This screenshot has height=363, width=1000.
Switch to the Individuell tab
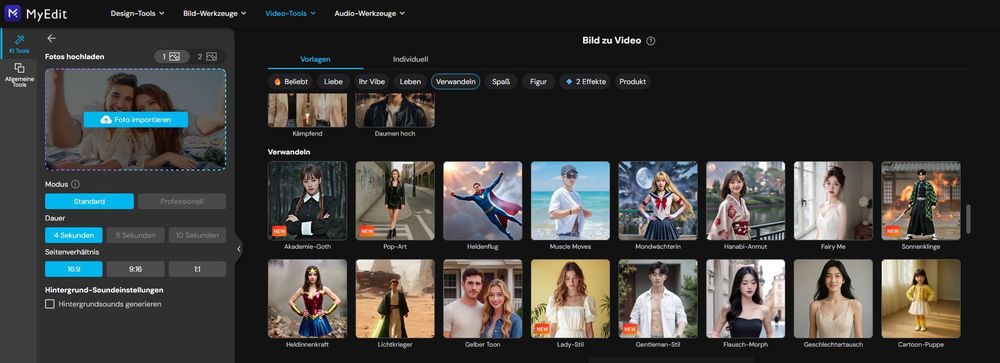411,59
